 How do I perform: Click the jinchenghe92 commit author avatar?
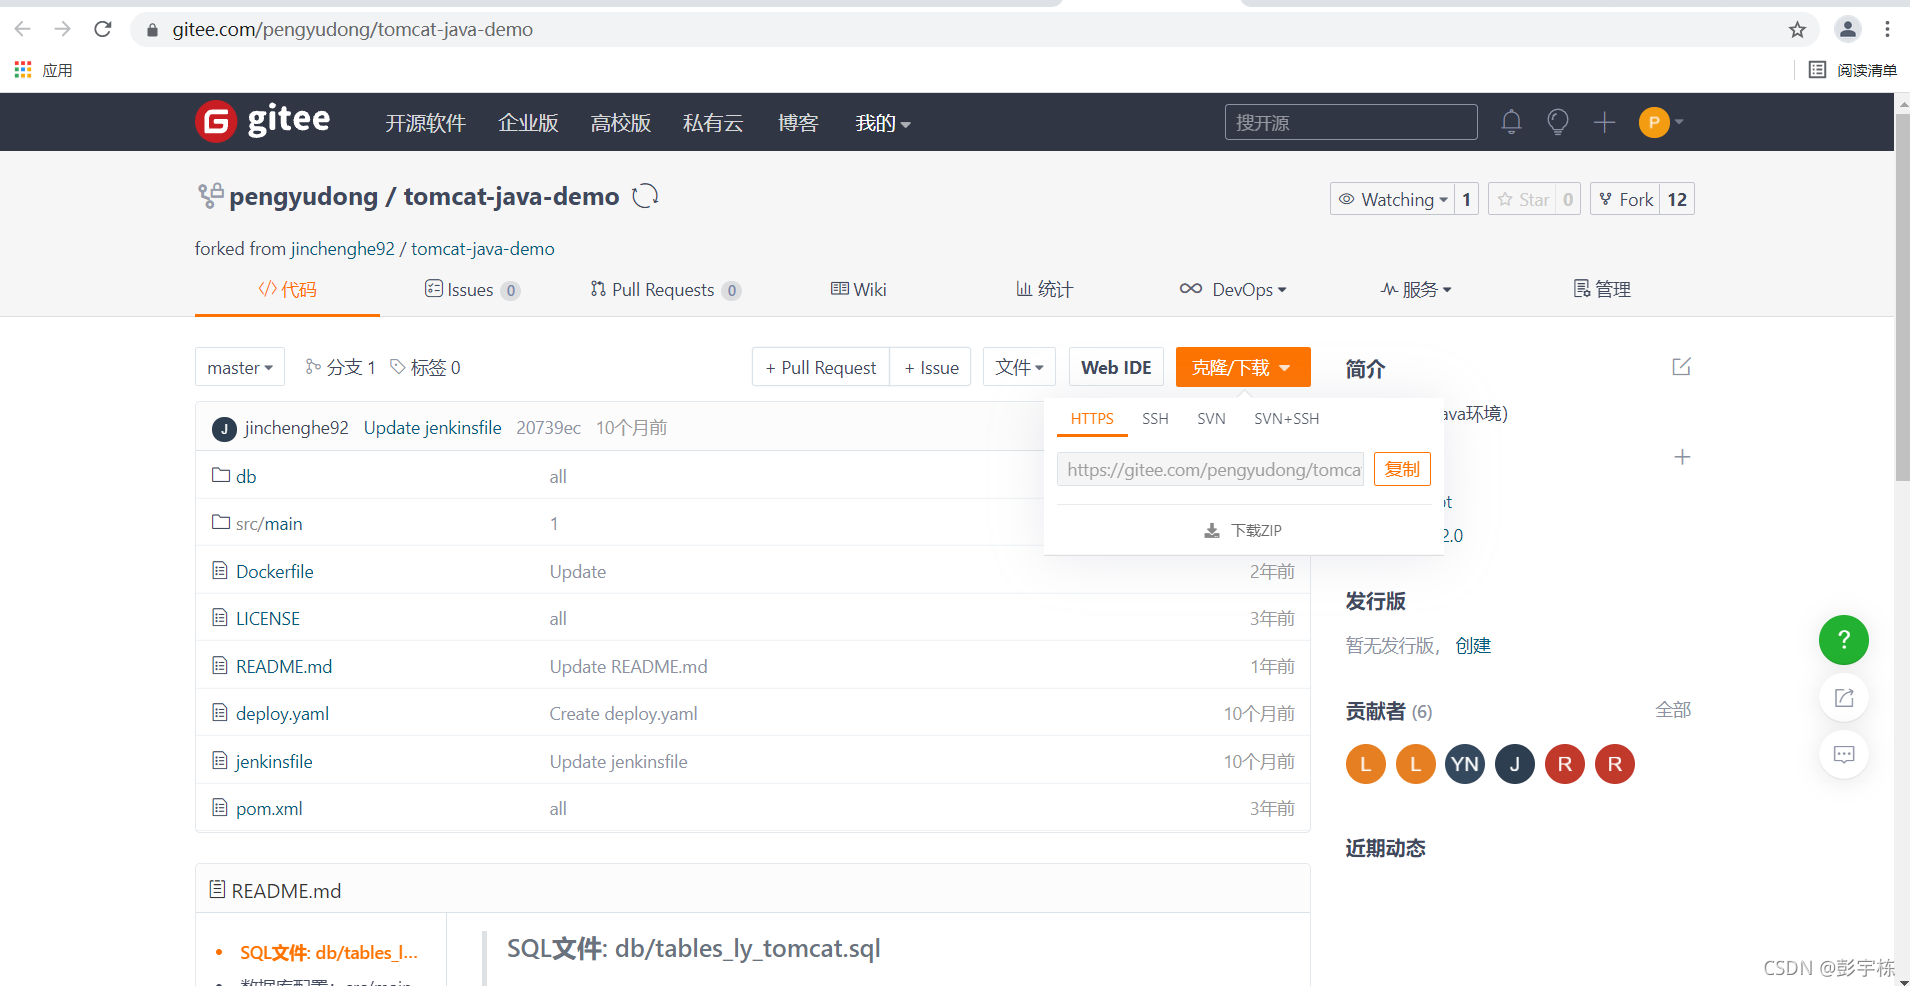[224, 429]
